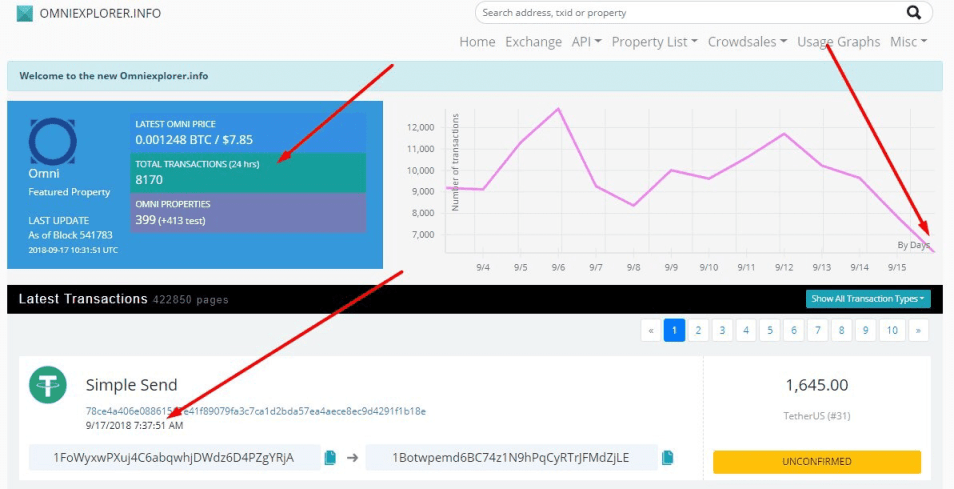
Task: Expand the Misc dropdown menu
Action: tap(908, 42)
